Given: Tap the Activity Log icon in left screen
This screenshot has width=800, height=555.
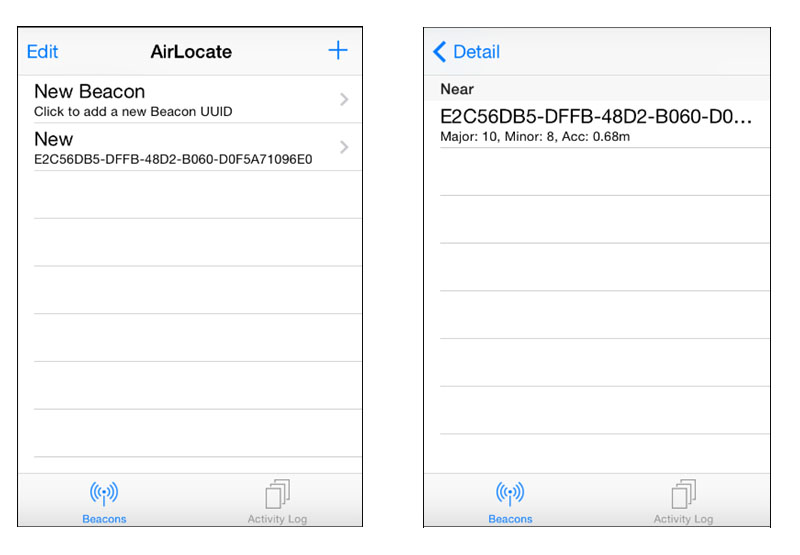Looking at the screenshot, I should coord(278,494).
